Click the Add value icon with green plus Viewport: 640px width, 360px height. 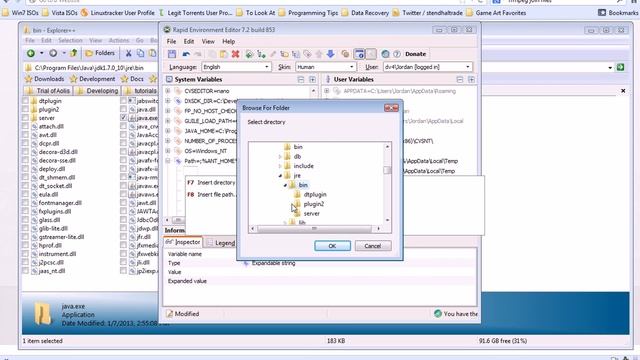(x=261, y=54)
